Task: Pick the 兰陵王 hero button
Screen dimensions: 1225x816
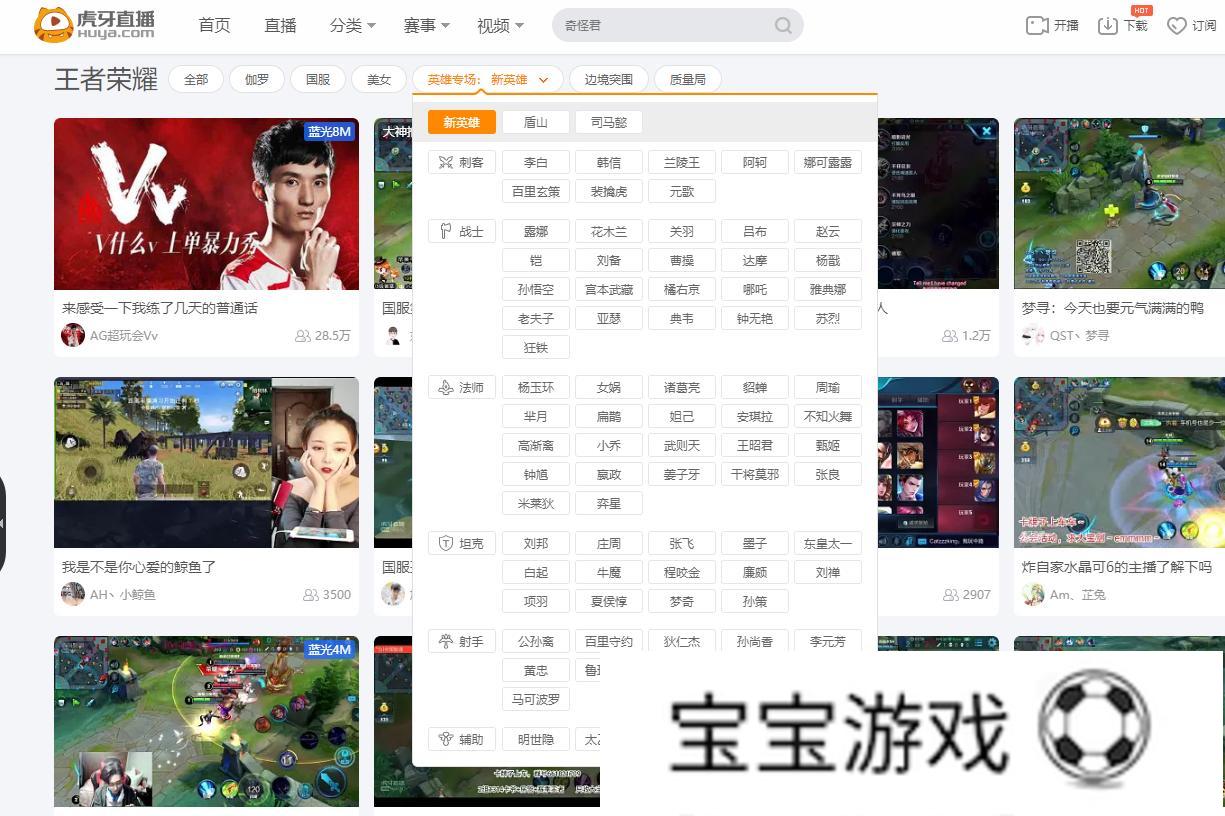Action: [682, 162]
